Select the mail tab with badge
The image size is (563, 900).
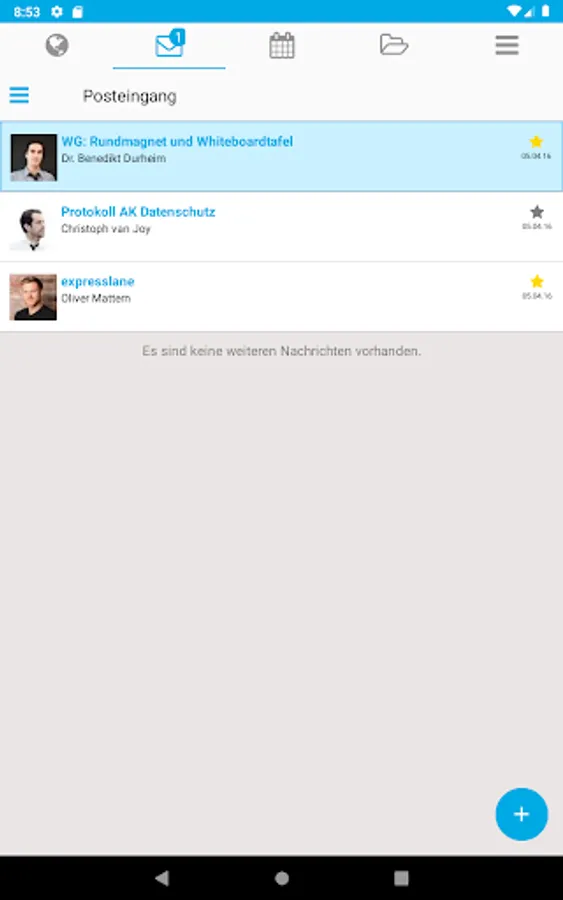[169, 44]
